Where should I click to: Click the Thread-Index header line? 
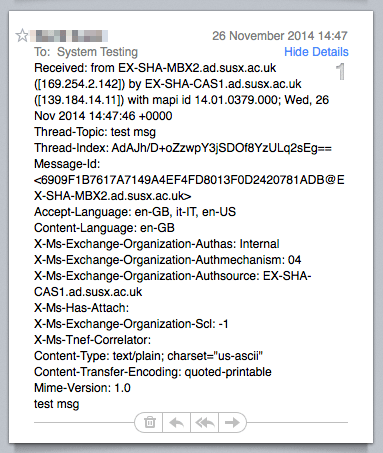[183, 148]
